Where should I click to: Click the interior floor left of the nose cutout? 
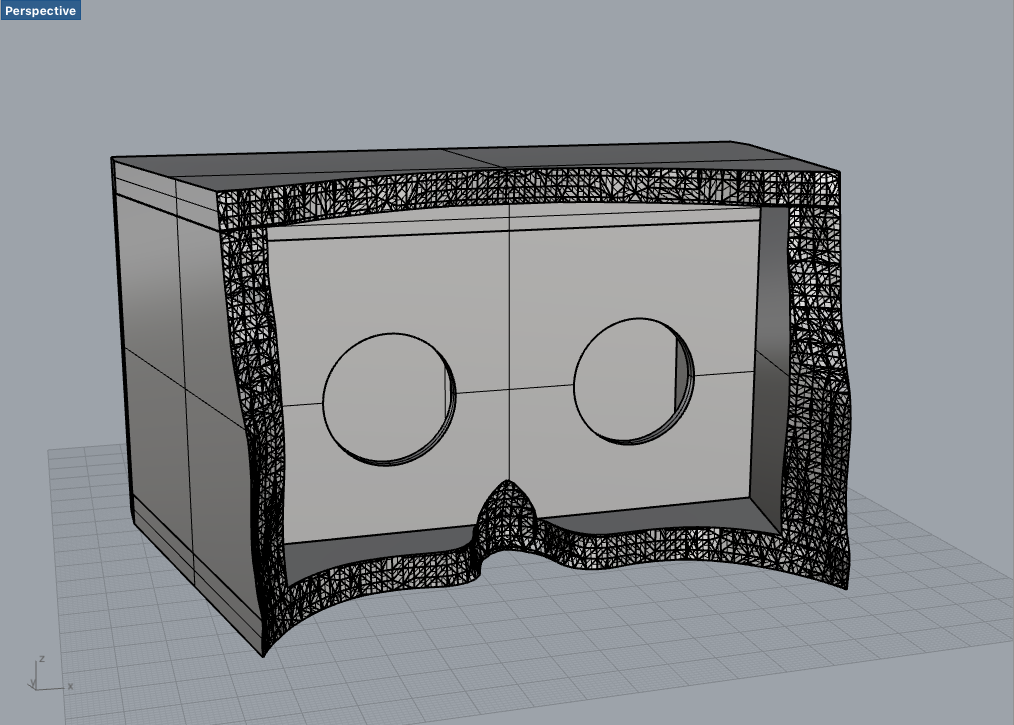click(380, 553)
